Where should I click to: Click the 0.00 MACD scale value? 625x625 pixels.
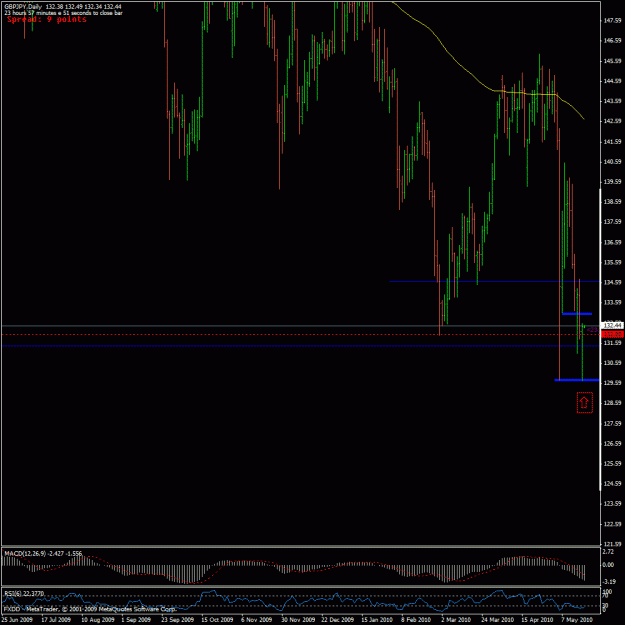[609, 565]
